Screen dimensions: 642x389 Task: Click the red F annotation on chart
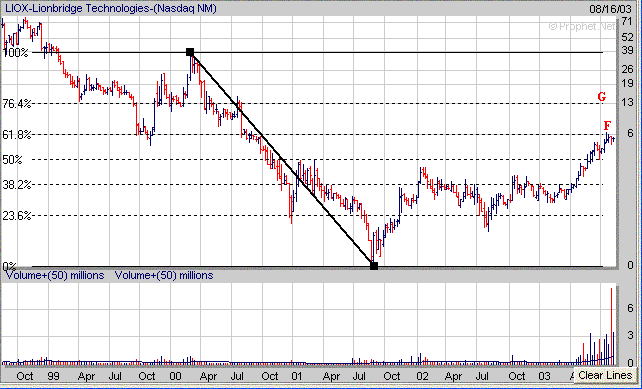tap(607, 126)
